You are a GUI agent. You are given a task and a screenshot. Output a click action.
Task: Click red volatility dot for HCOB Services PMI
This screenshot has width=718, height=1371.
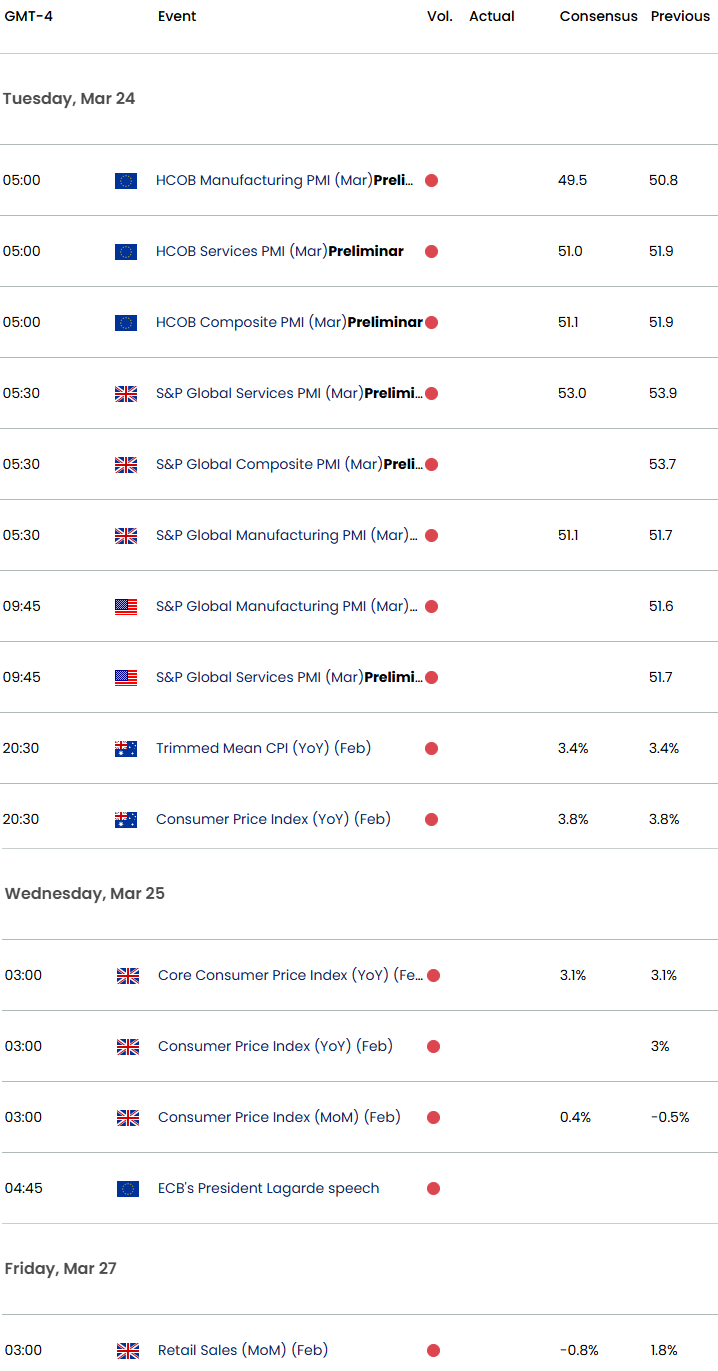tap(431, 252)
